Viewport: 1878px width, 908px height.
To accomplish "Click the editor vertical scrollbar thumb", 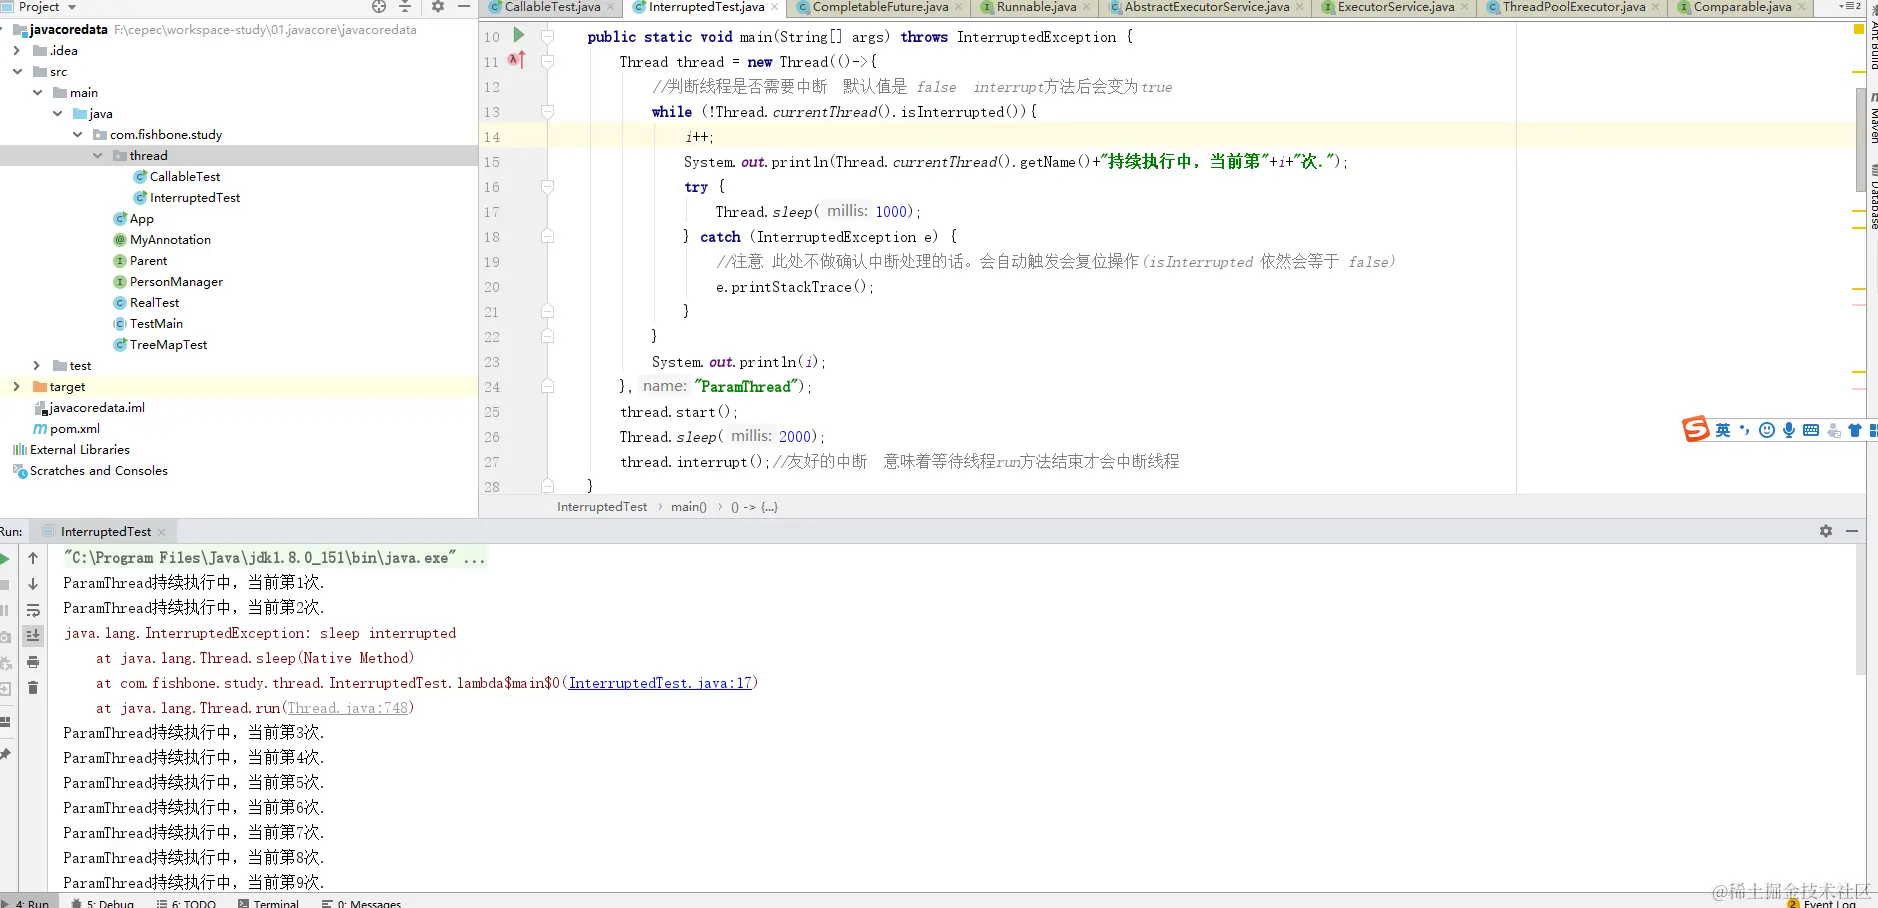I will point(1860,140).
